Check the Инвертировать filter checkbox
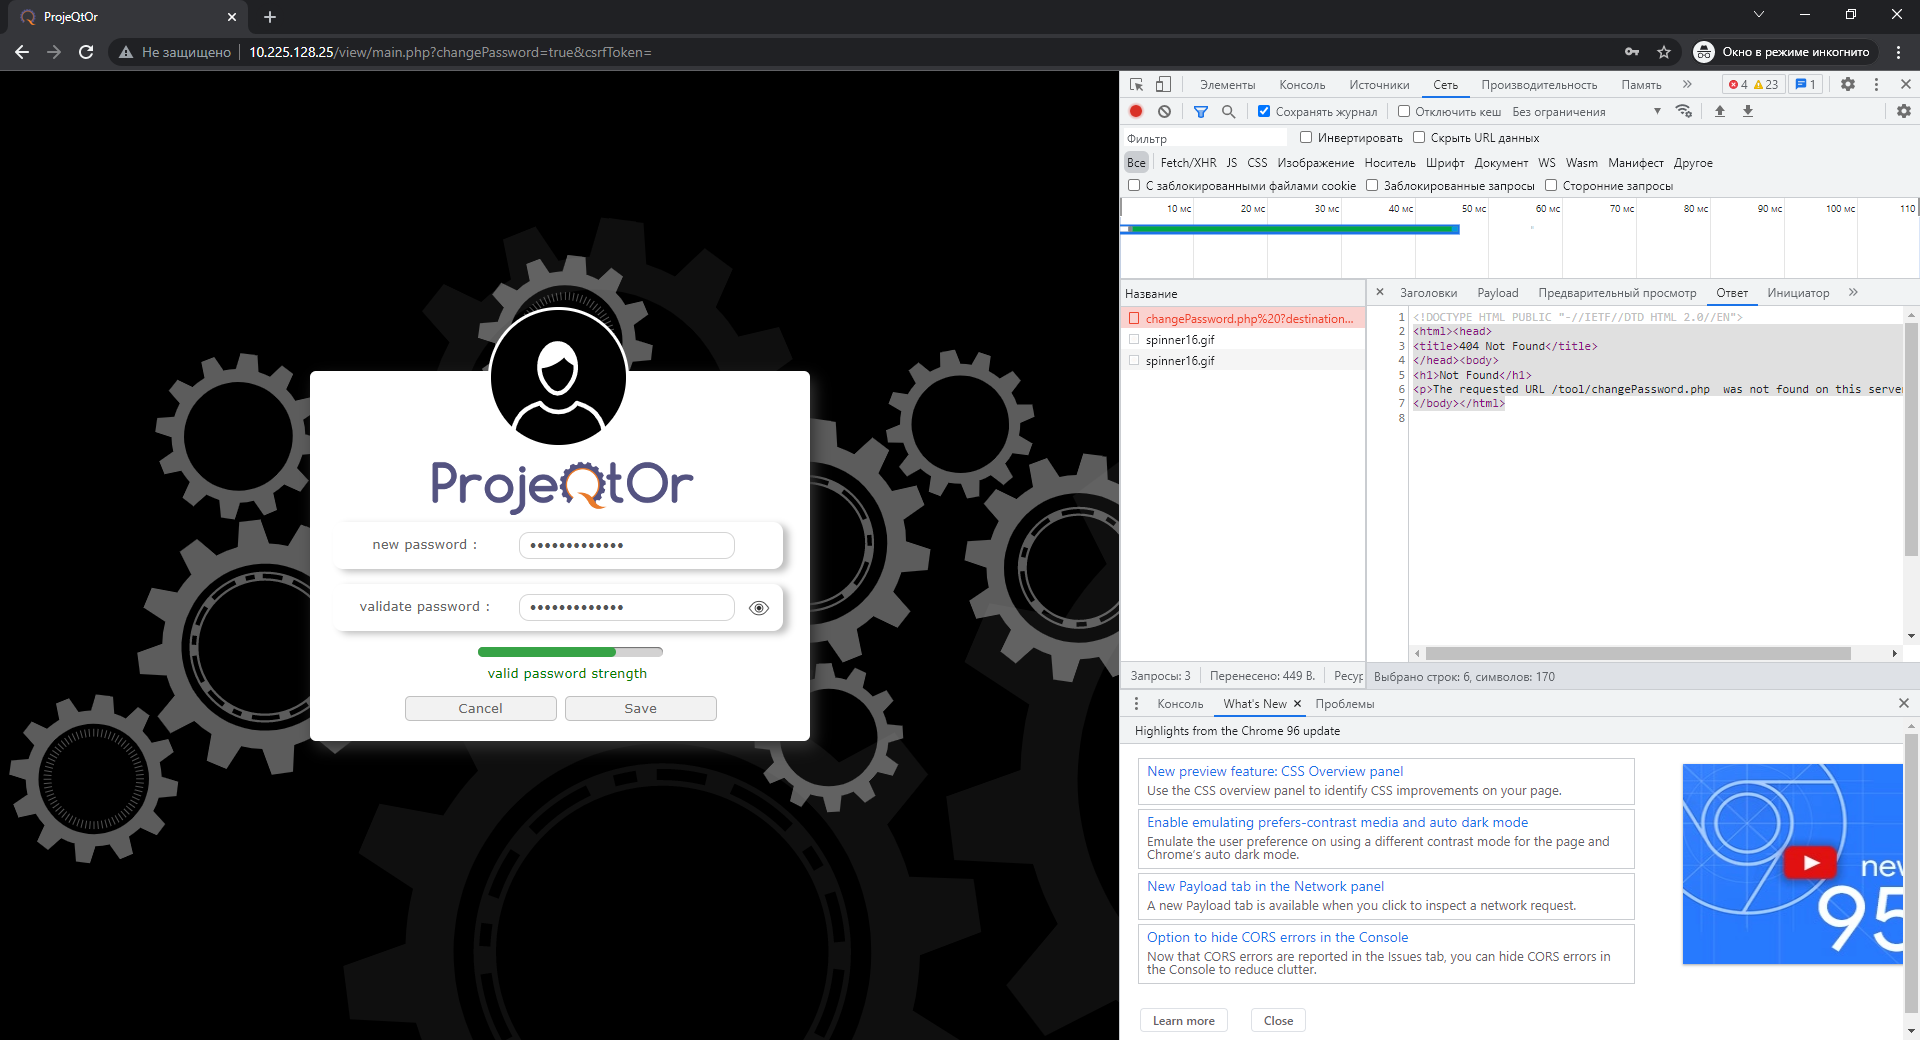The image size is (1920, 1040). pyautogui.click(x=1306, y=137)
